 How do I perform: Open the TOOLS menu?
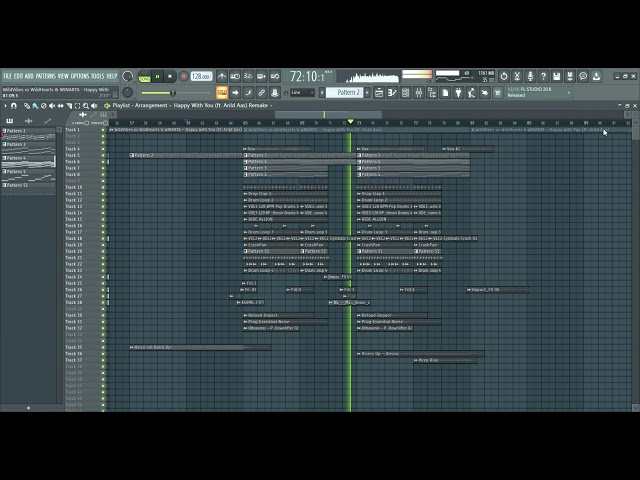point(98,76)
